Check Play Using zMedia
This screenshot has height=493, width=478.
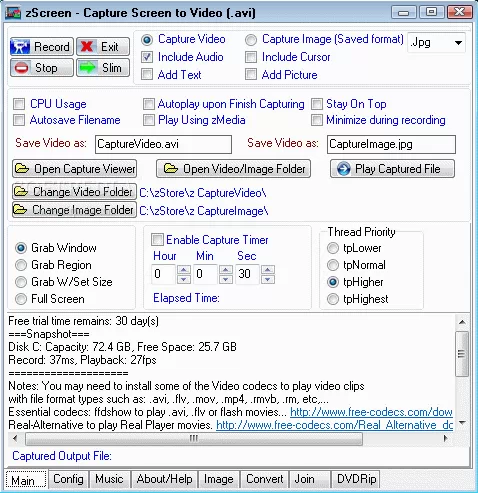coord(149,120)
